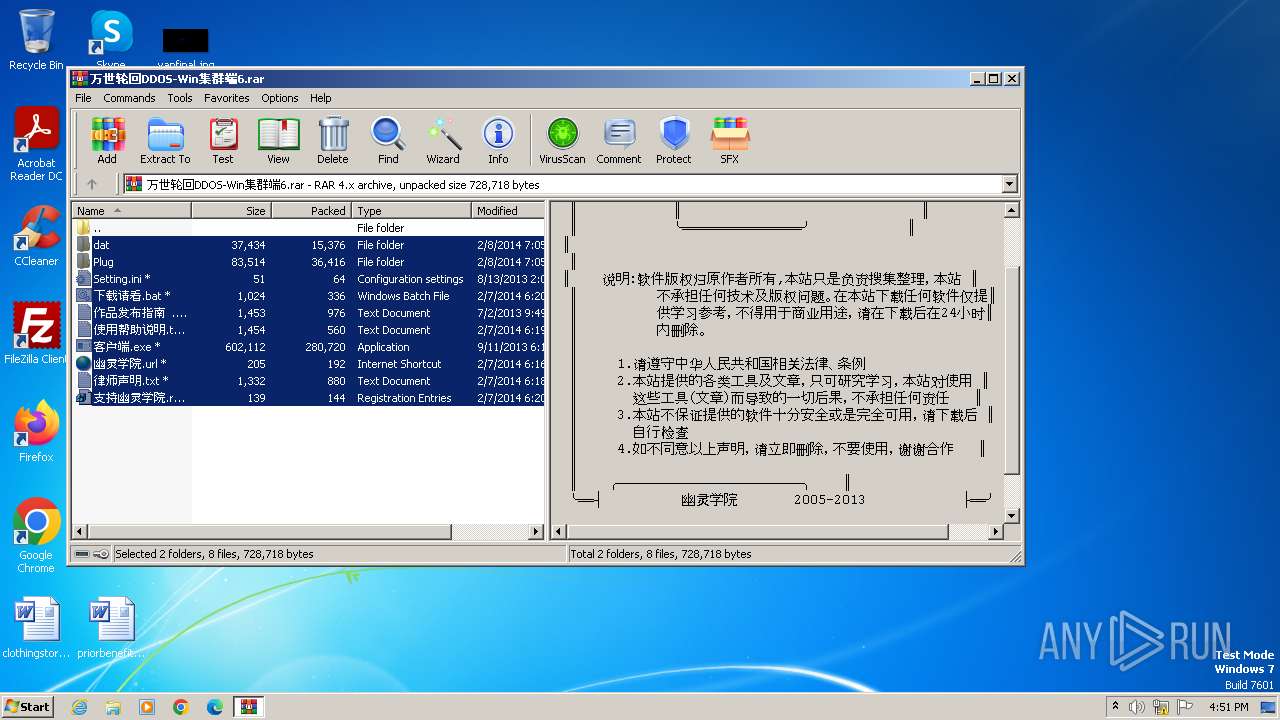
Task: Open Chrome from the taskbar
Action: [x=181, y=707]
